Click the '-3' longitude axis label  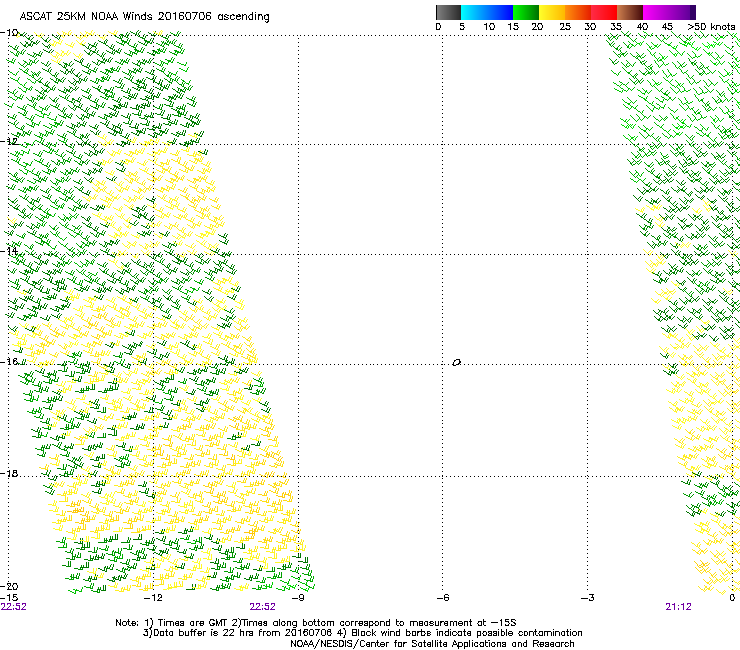coord(588,598)
